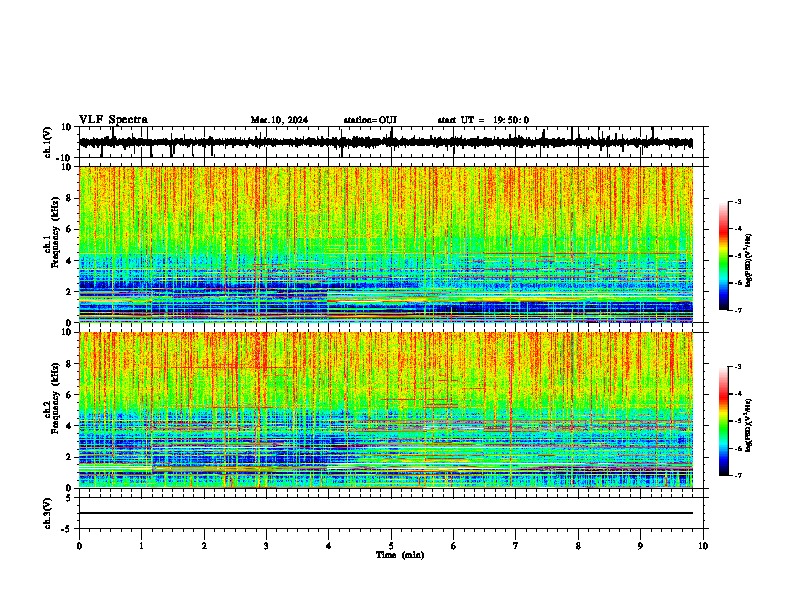Image resolution: width=792 pixels, height=612 pixels.
Task: Click the log(PSD) label beside ch.1 color bar
Action: pos(748,261)
